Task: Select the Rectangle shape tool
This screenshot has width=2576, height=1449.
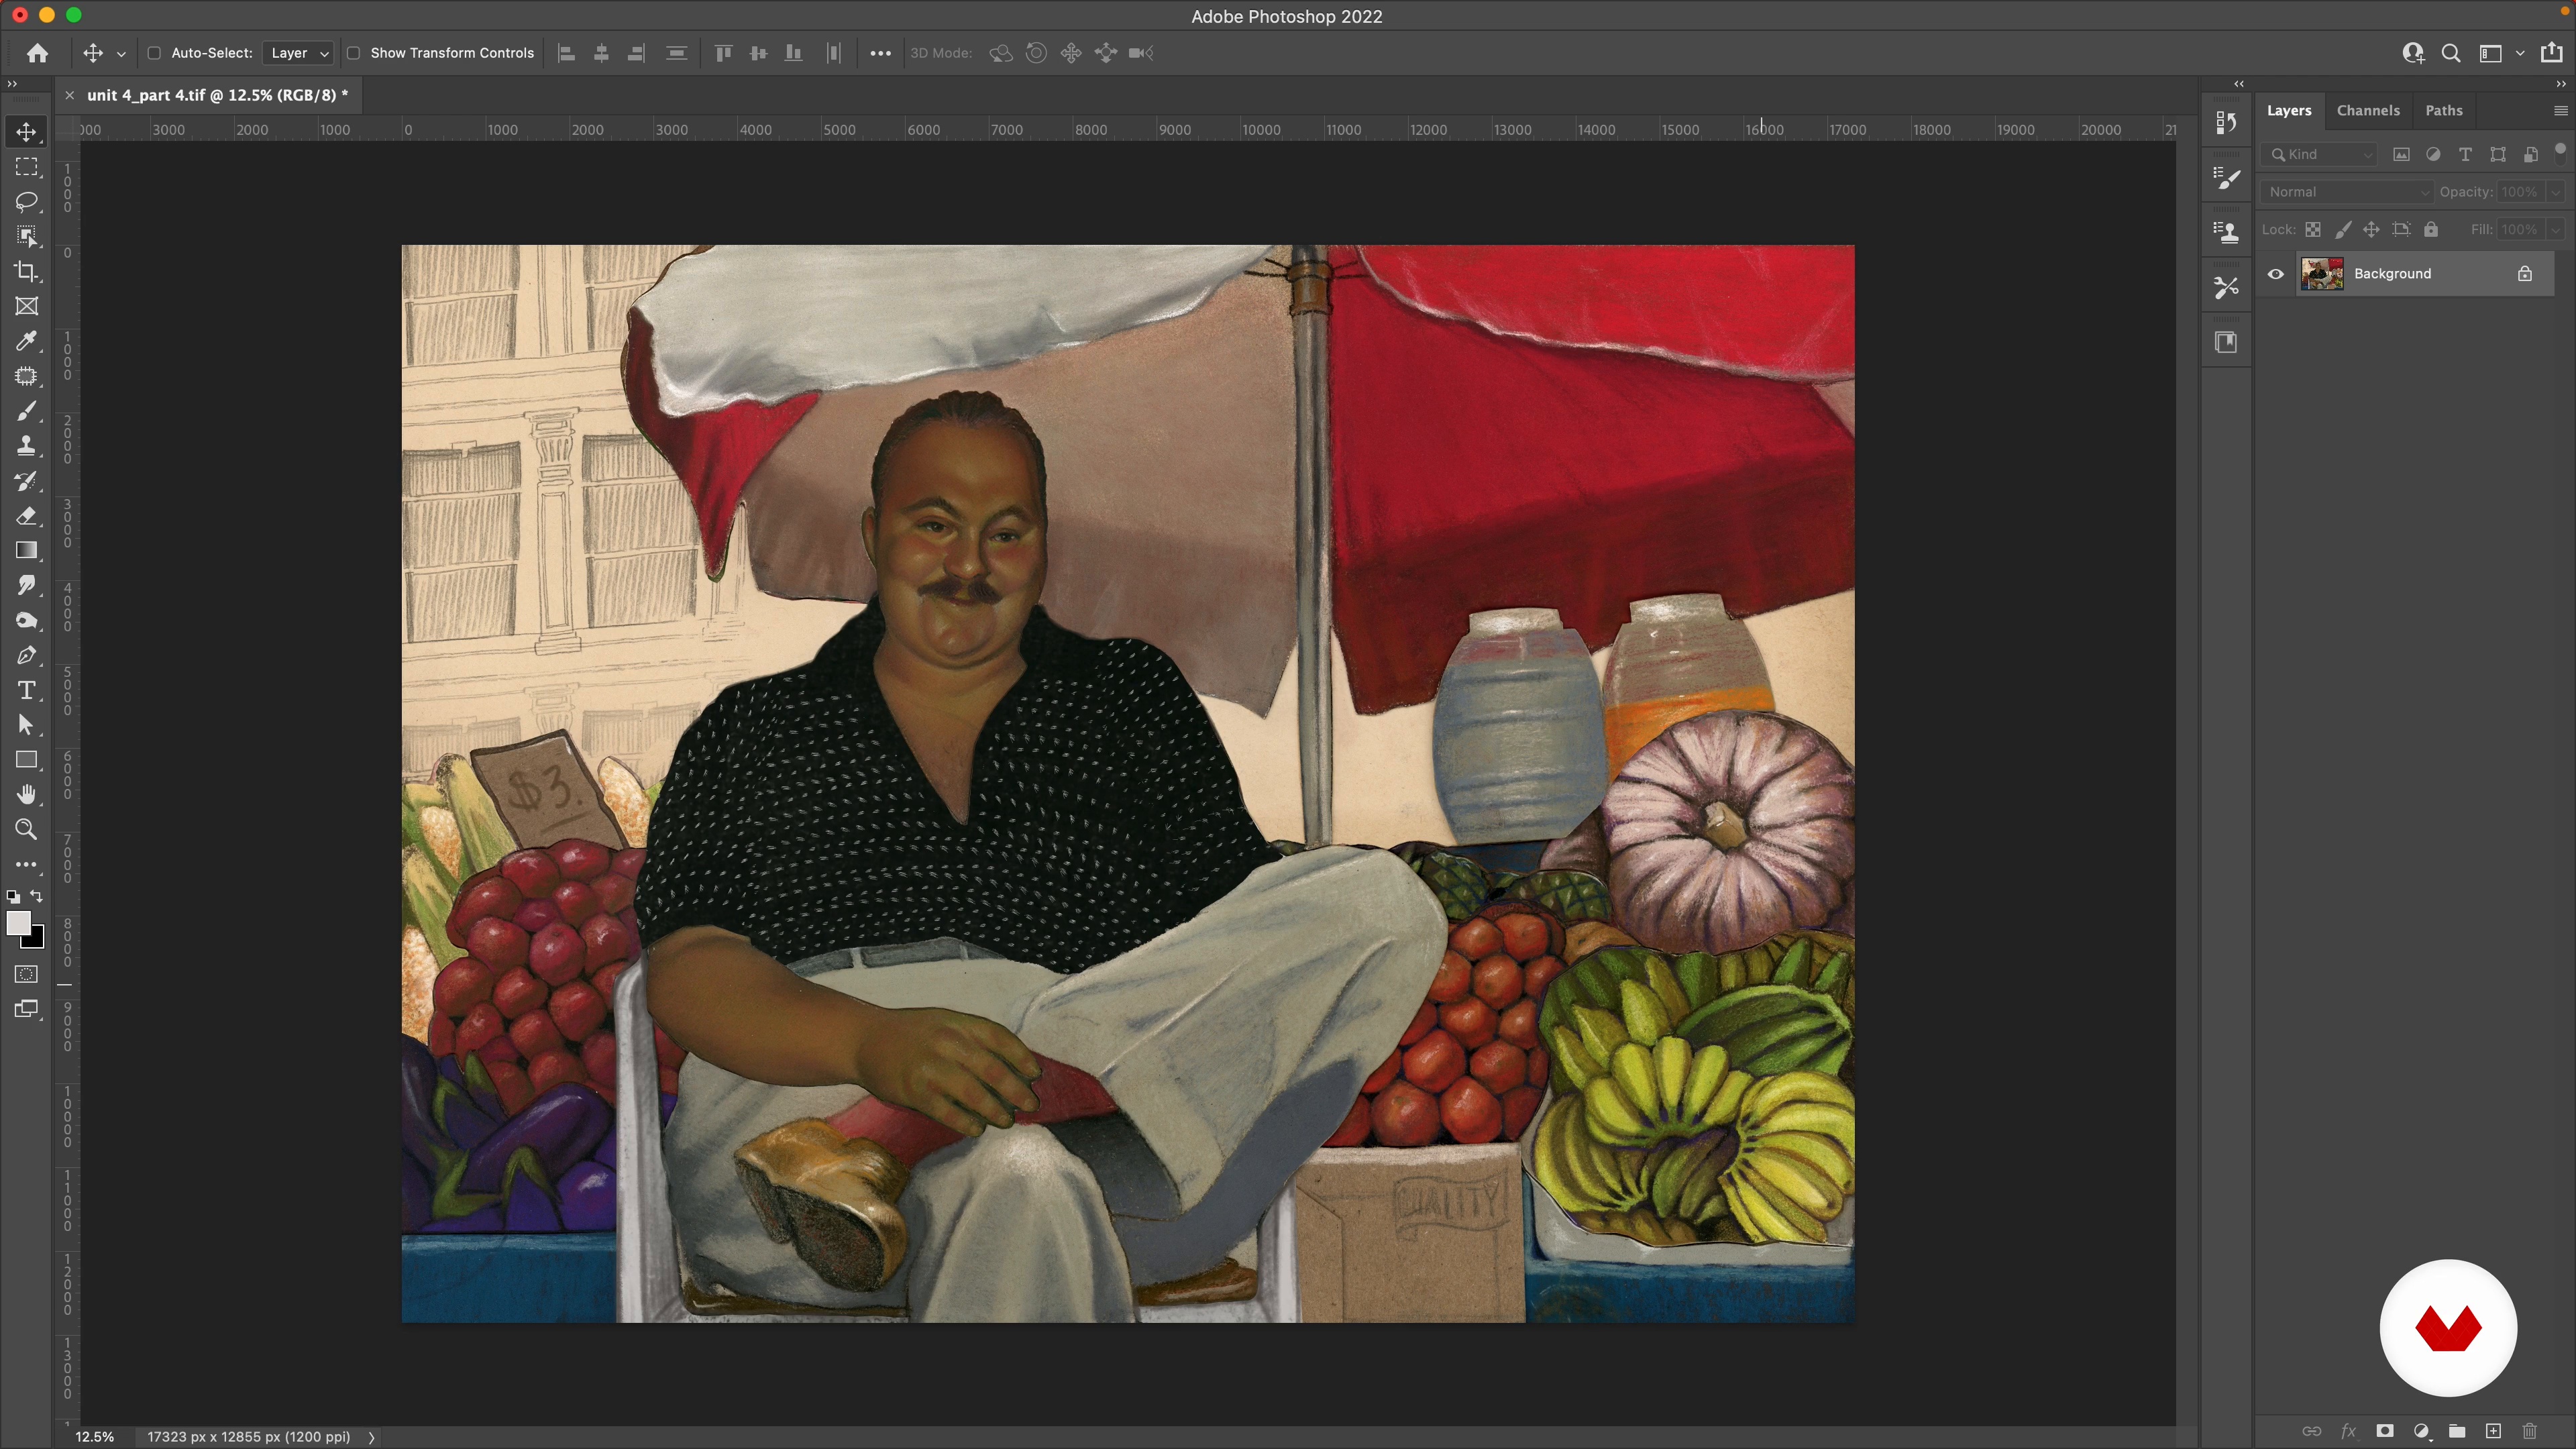Action: point(27,760)
